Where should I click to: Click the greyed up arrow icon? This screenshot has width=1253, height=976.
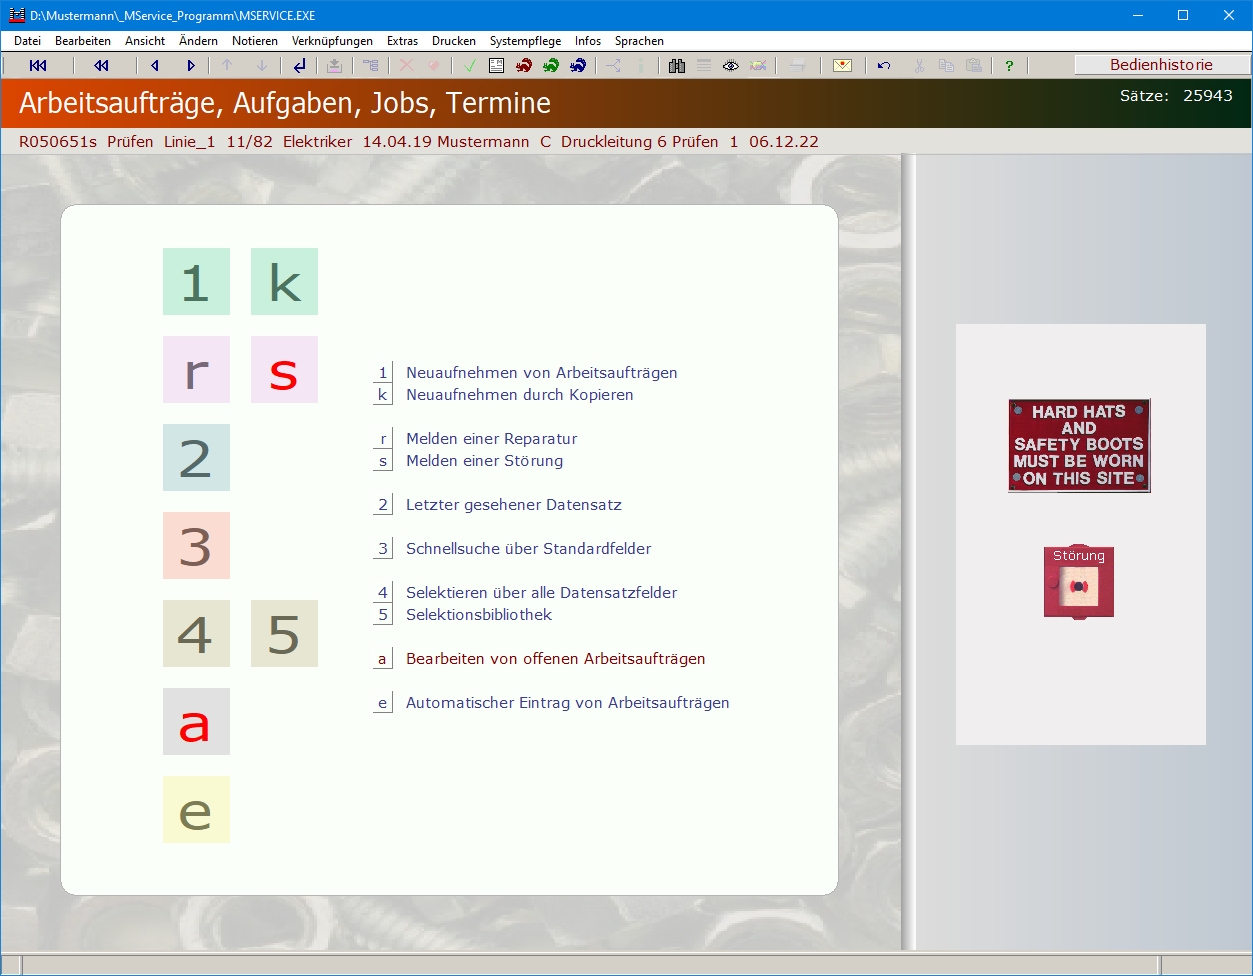pyautogui.click(x=227, y=66)
